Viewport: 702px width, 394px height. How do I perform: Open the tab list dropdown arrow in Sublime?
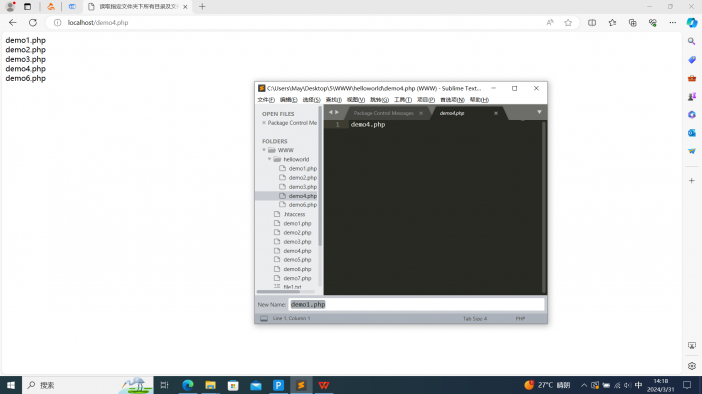point(539,112)
